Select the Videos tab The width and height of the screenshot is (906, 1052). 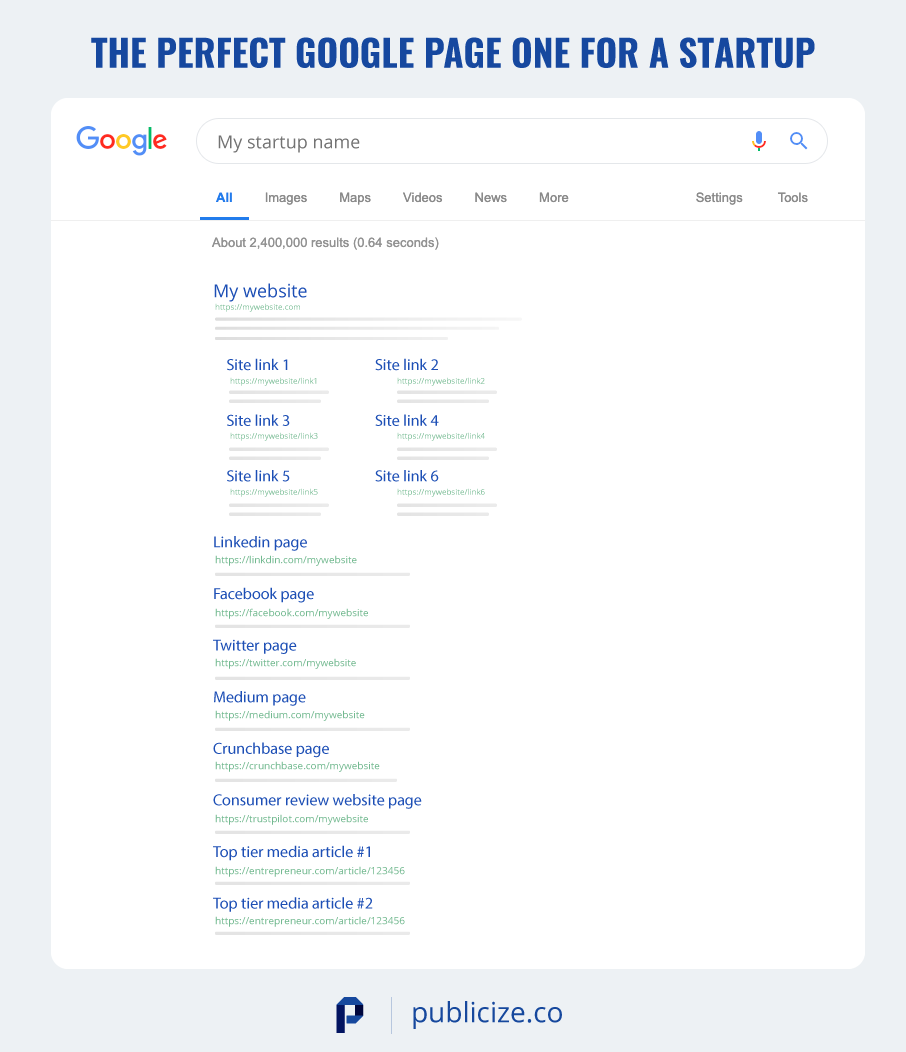(422, 198)
